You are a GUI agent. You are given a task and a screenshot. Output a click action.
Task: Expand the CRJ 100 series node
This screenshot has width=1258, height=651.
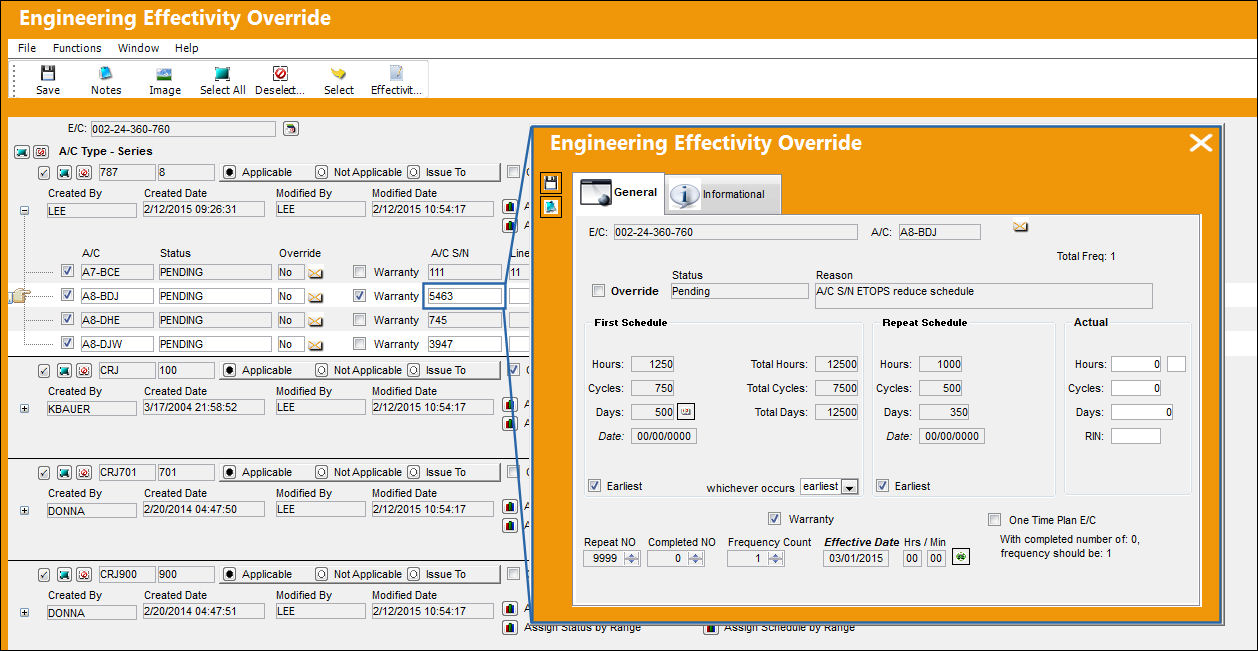click(24, 408)
